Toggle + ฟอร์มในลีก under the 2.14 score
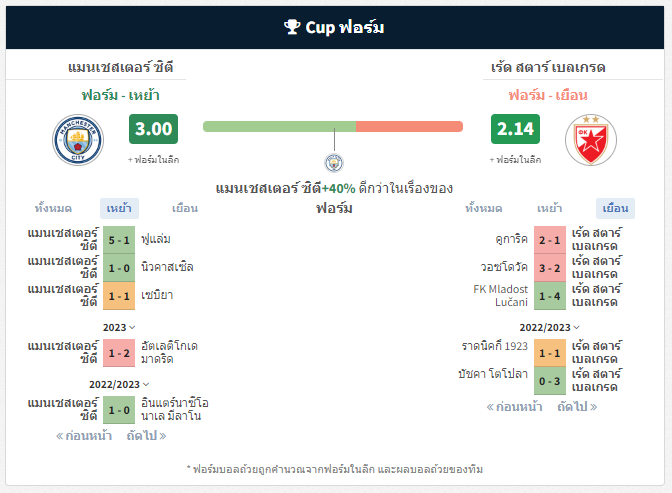 [x=515, y=160]
